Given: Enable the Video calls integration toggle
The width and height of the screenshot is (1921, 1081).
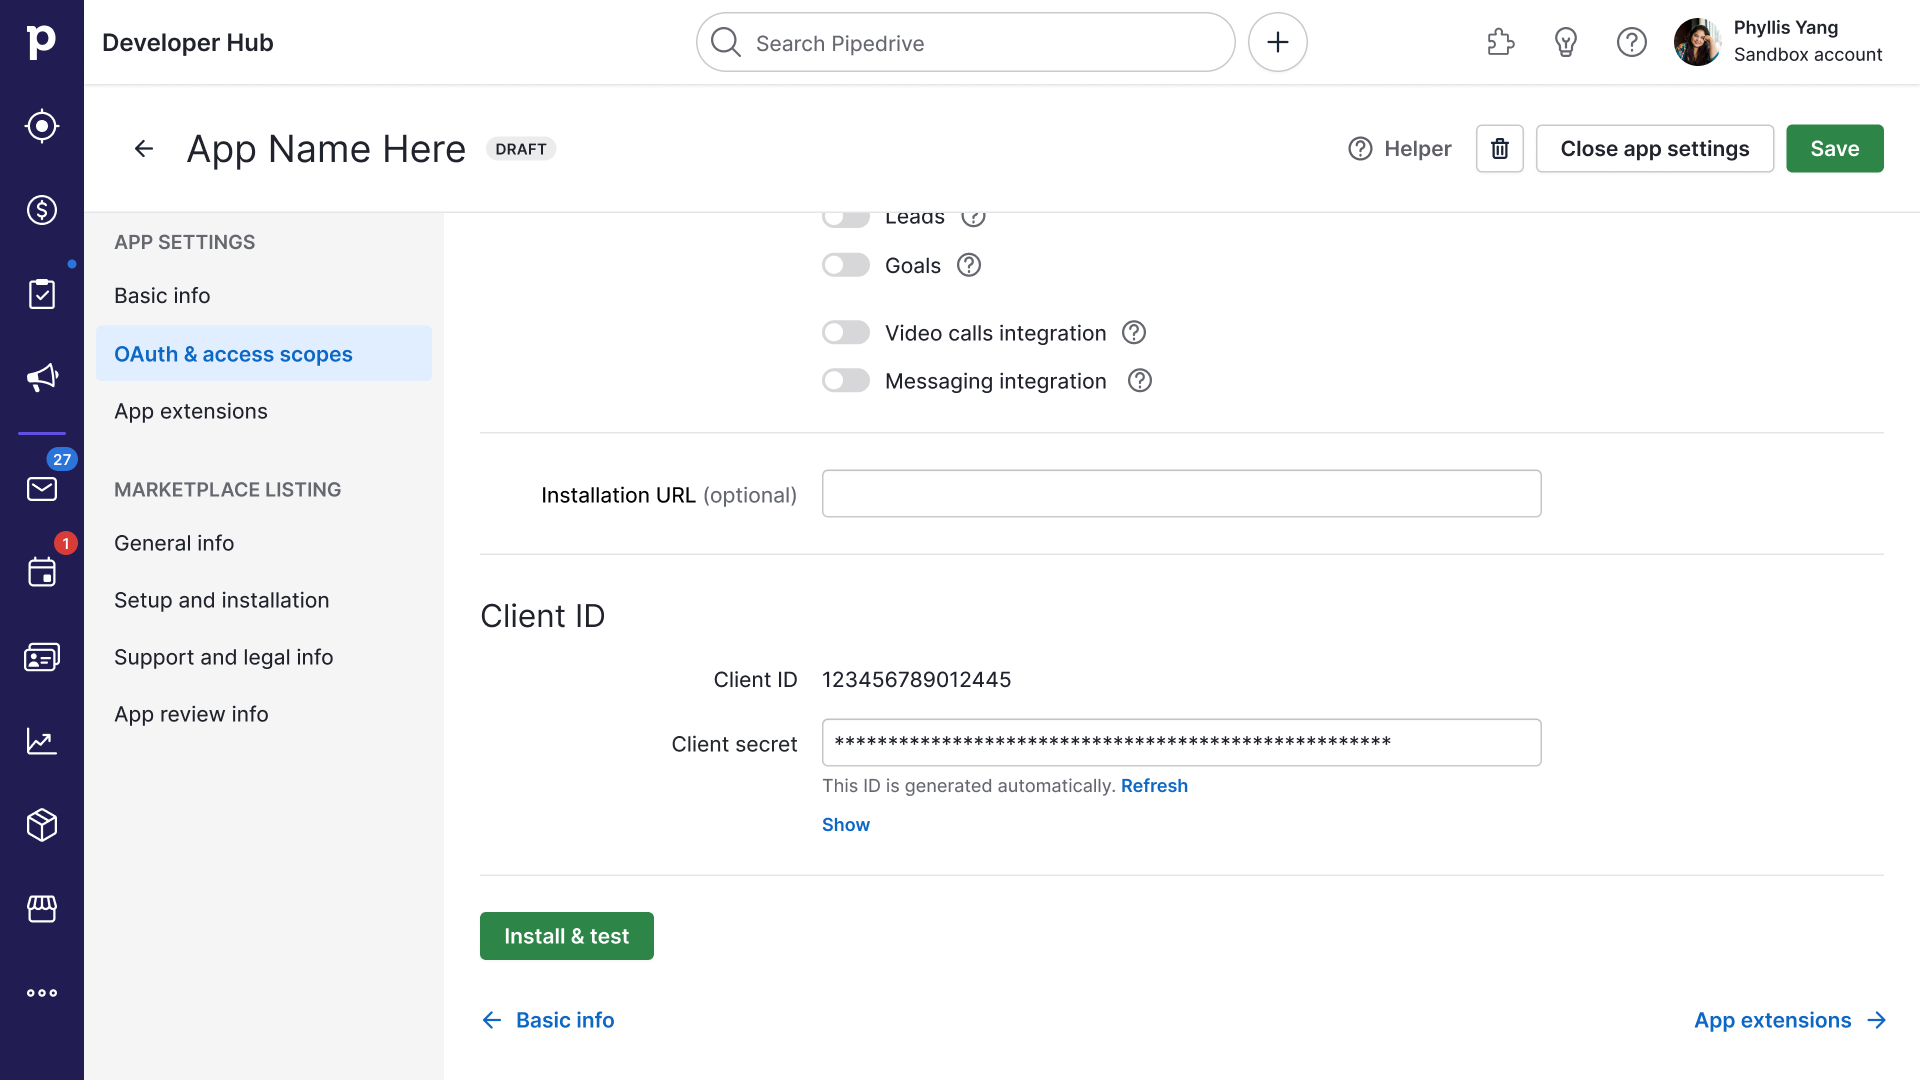Looking at the screenshot, I should tap(846, 333).
